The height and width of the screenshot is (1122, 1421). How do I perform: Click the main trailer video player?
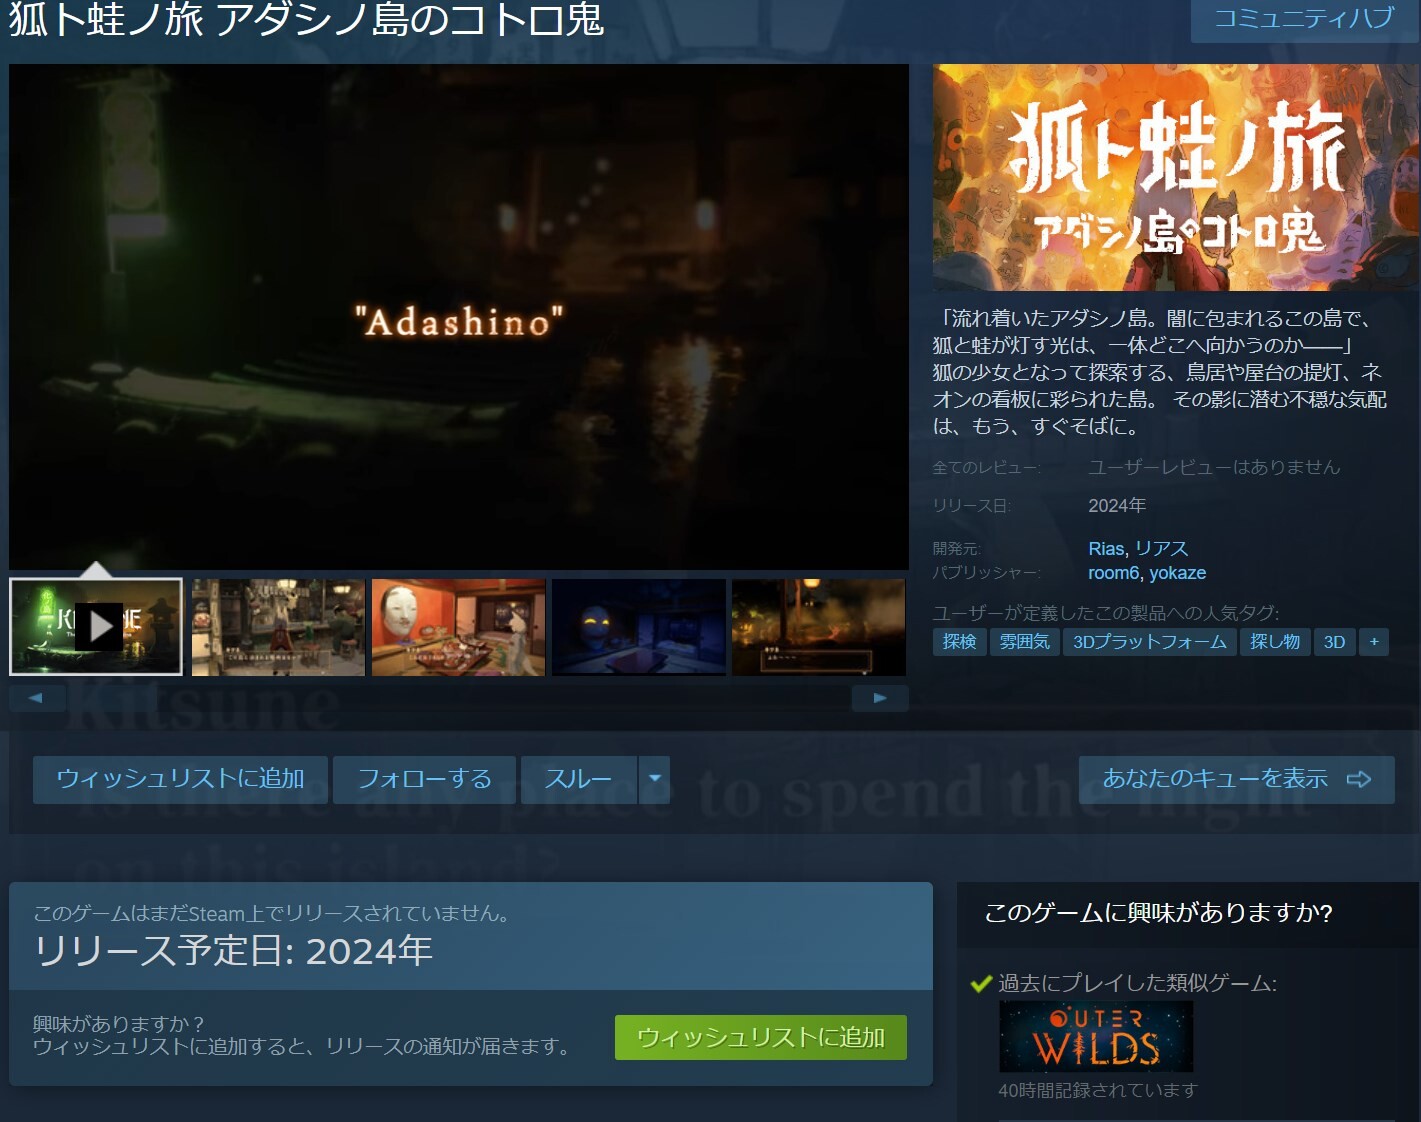[x=459, y=318]
